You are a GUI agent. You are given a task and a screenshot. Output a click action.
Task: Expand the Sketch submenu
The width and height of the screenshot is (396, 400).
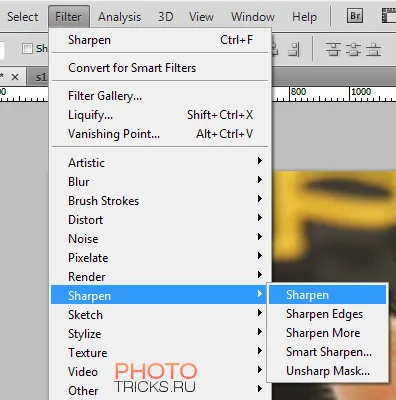pos(160,315)
